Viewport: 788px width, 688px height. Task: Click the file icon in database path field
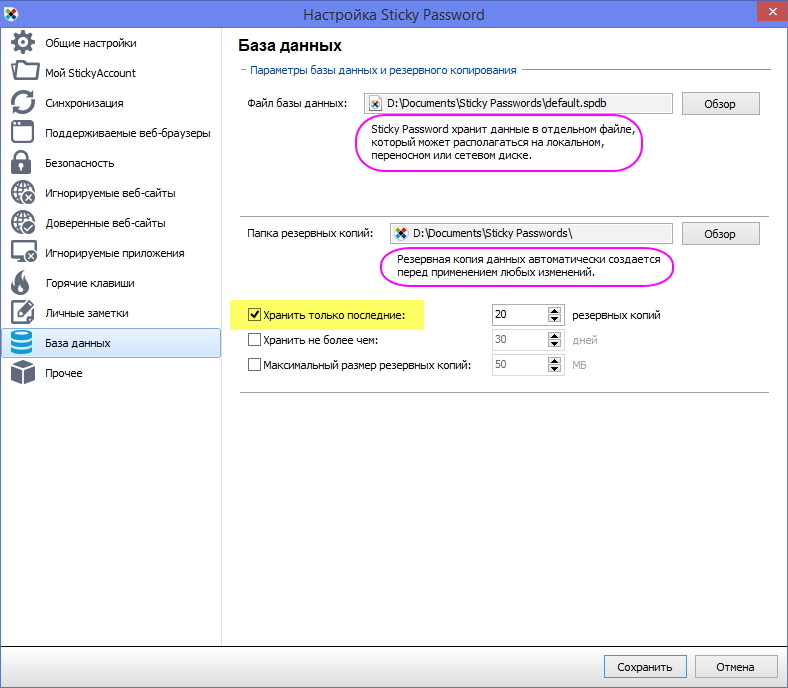click(x=375, y=104)
